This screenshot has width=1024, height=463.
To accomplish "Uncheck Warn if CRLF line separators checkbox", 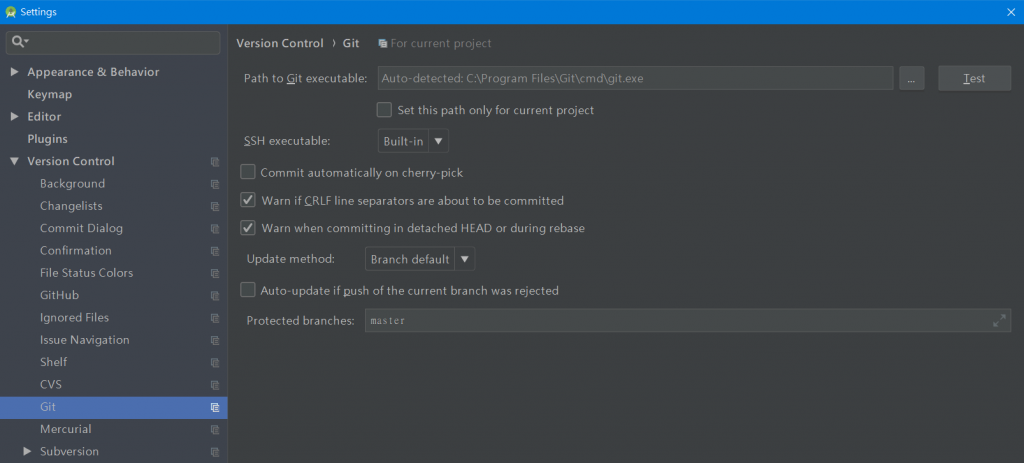I will (x=248, y=200).
